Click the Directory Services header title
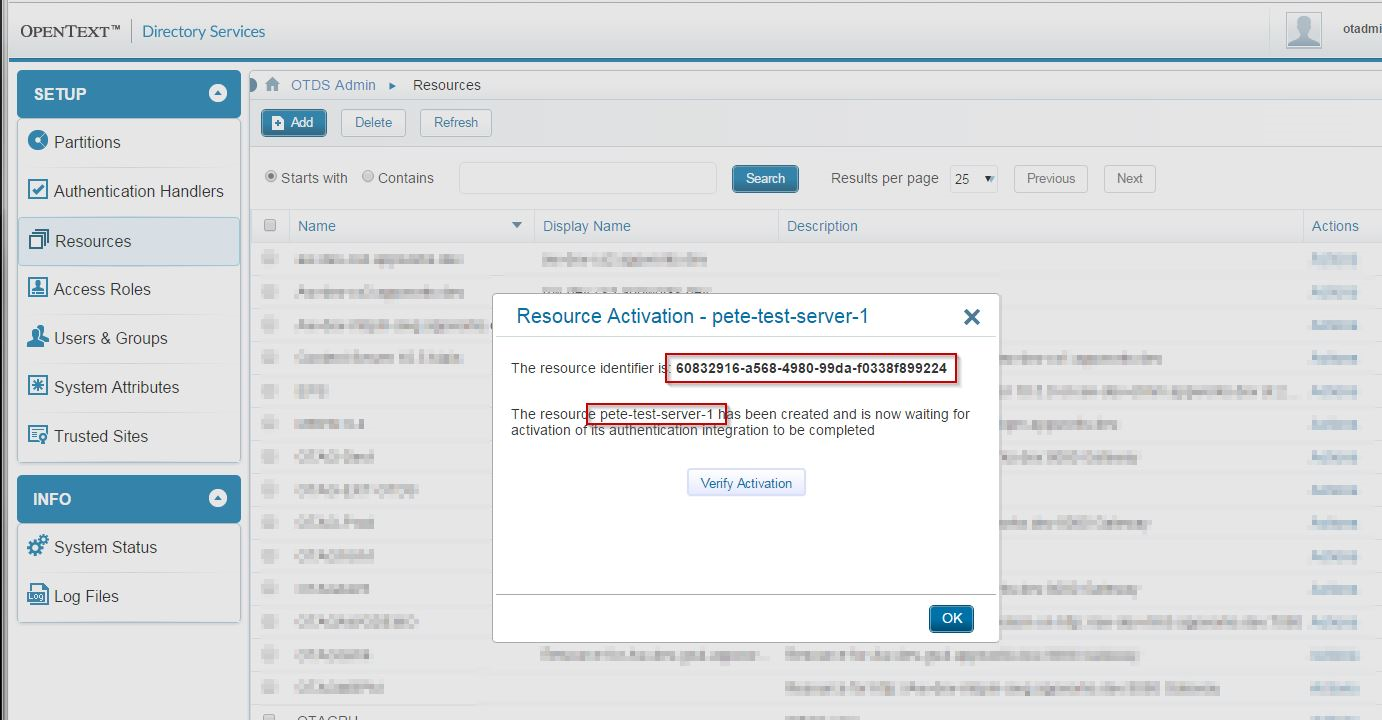Image resolution: width=1382 pixels, height=720 pixels. [204, 31]
